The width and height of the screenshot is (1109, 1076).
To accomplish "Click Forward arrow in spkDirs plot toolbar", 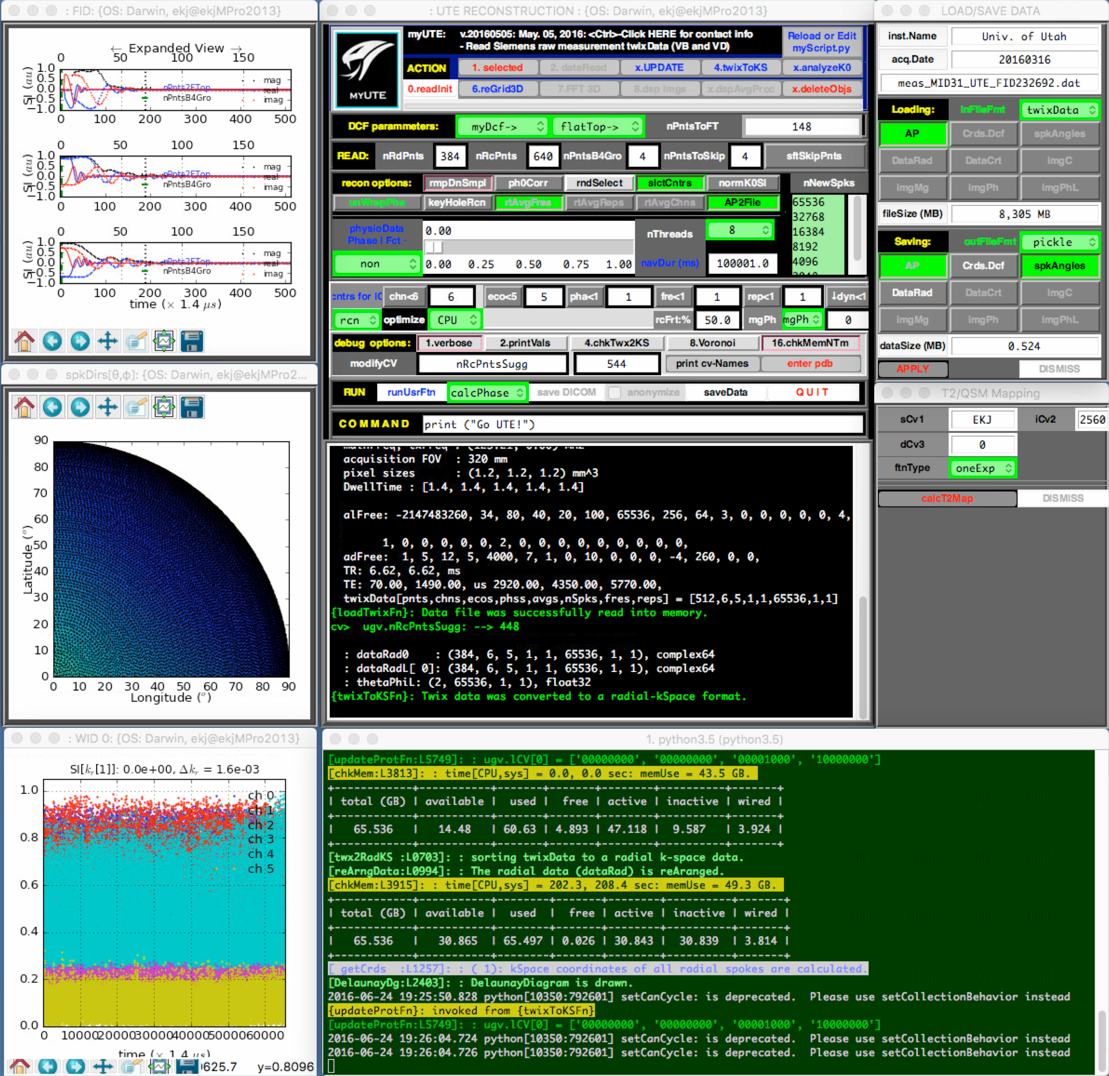I will (x=80, y=407).
